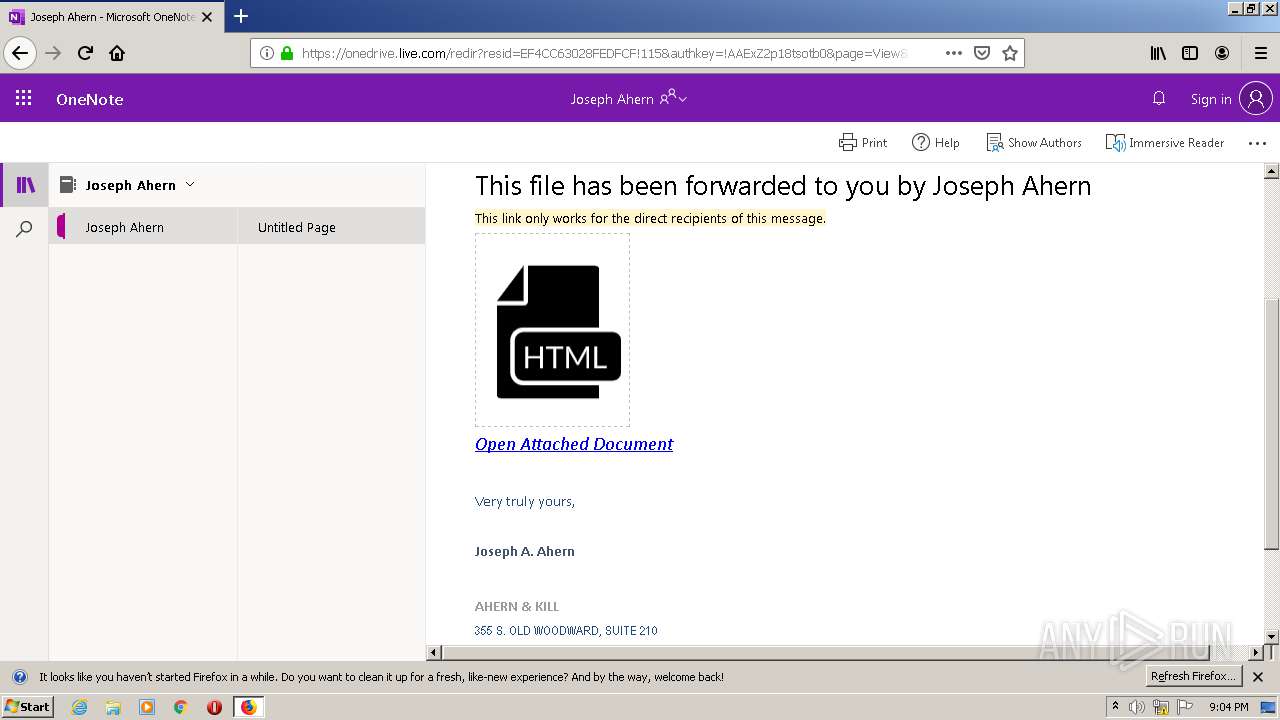This screenshot has width=1280, height=720.
Task: Bookmark this page with the star
Action: 1010,53
